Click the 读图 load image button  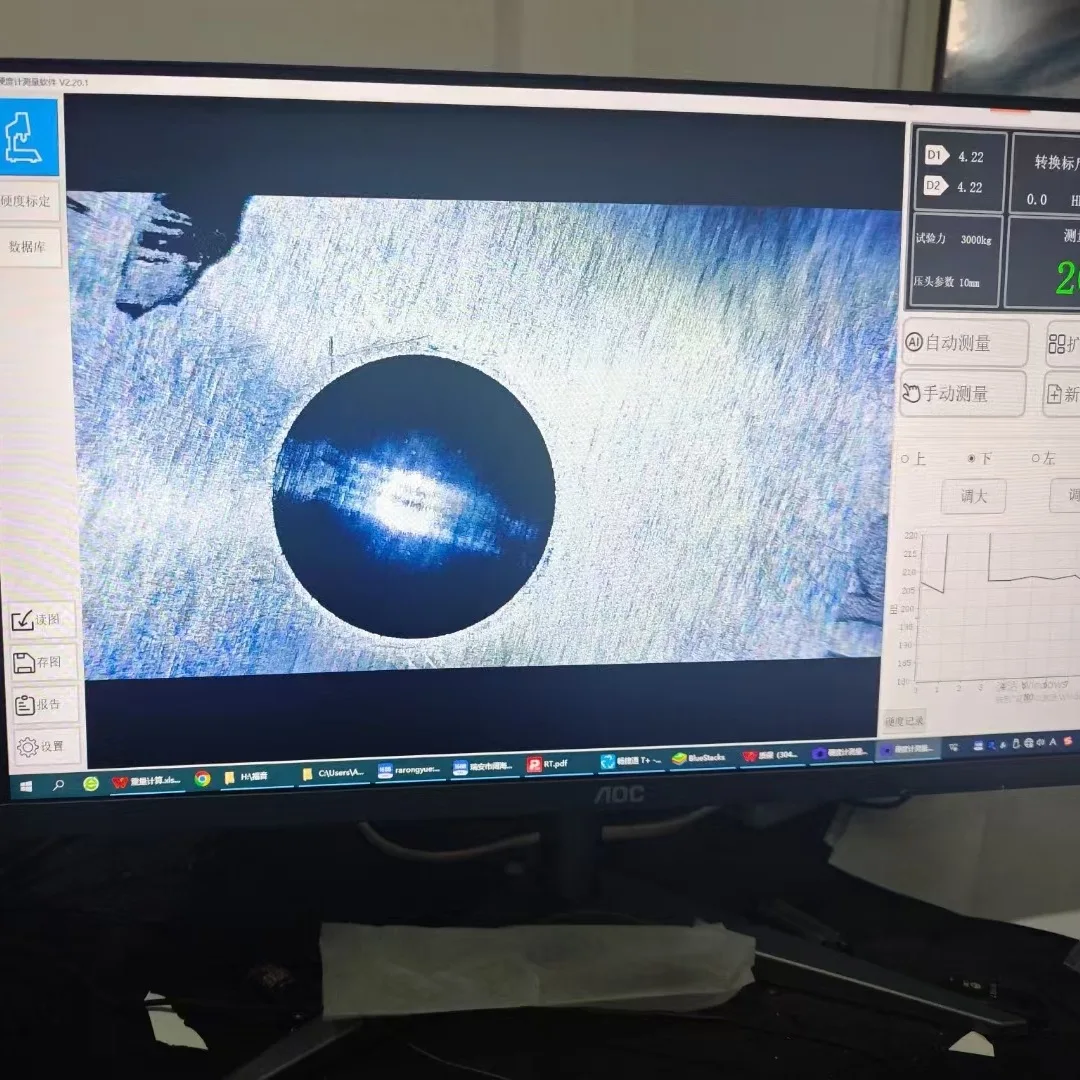[x=41, y=620]
